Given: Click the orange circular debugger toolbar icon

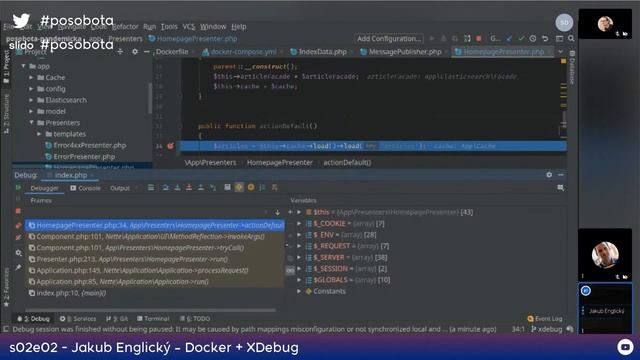Looking at the screenshot, I should click(251, 187).
